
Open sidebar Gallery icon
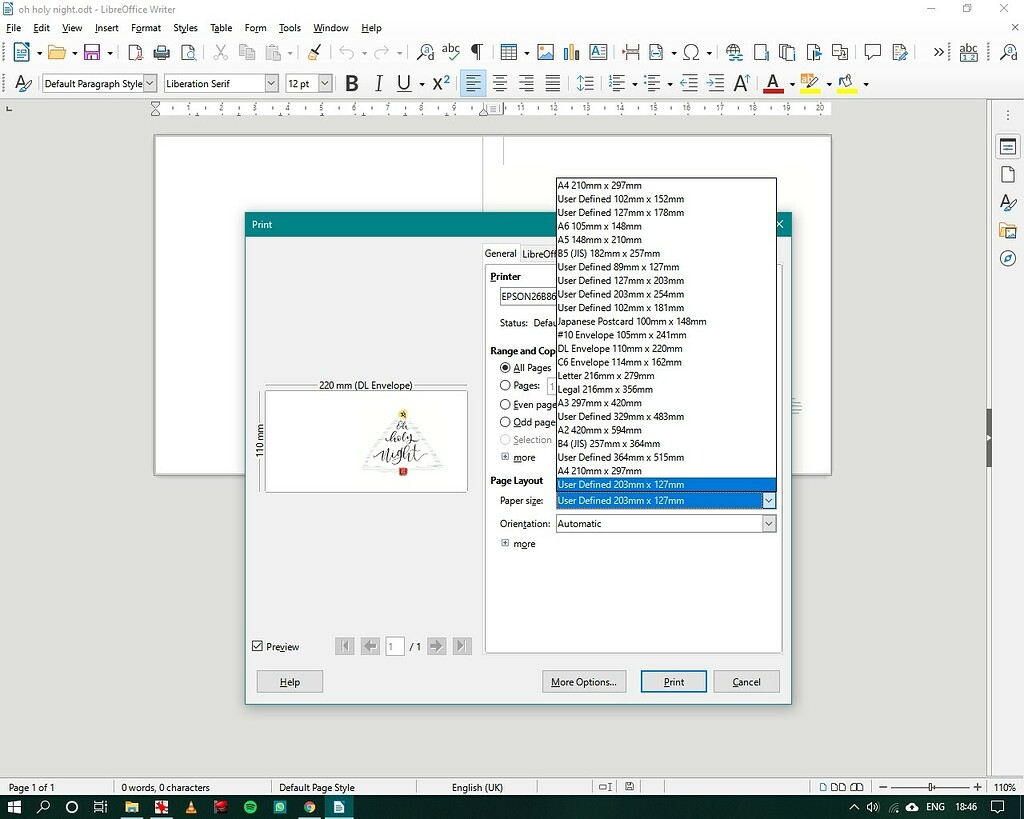pyautogui.click(x=1008, y=230)
